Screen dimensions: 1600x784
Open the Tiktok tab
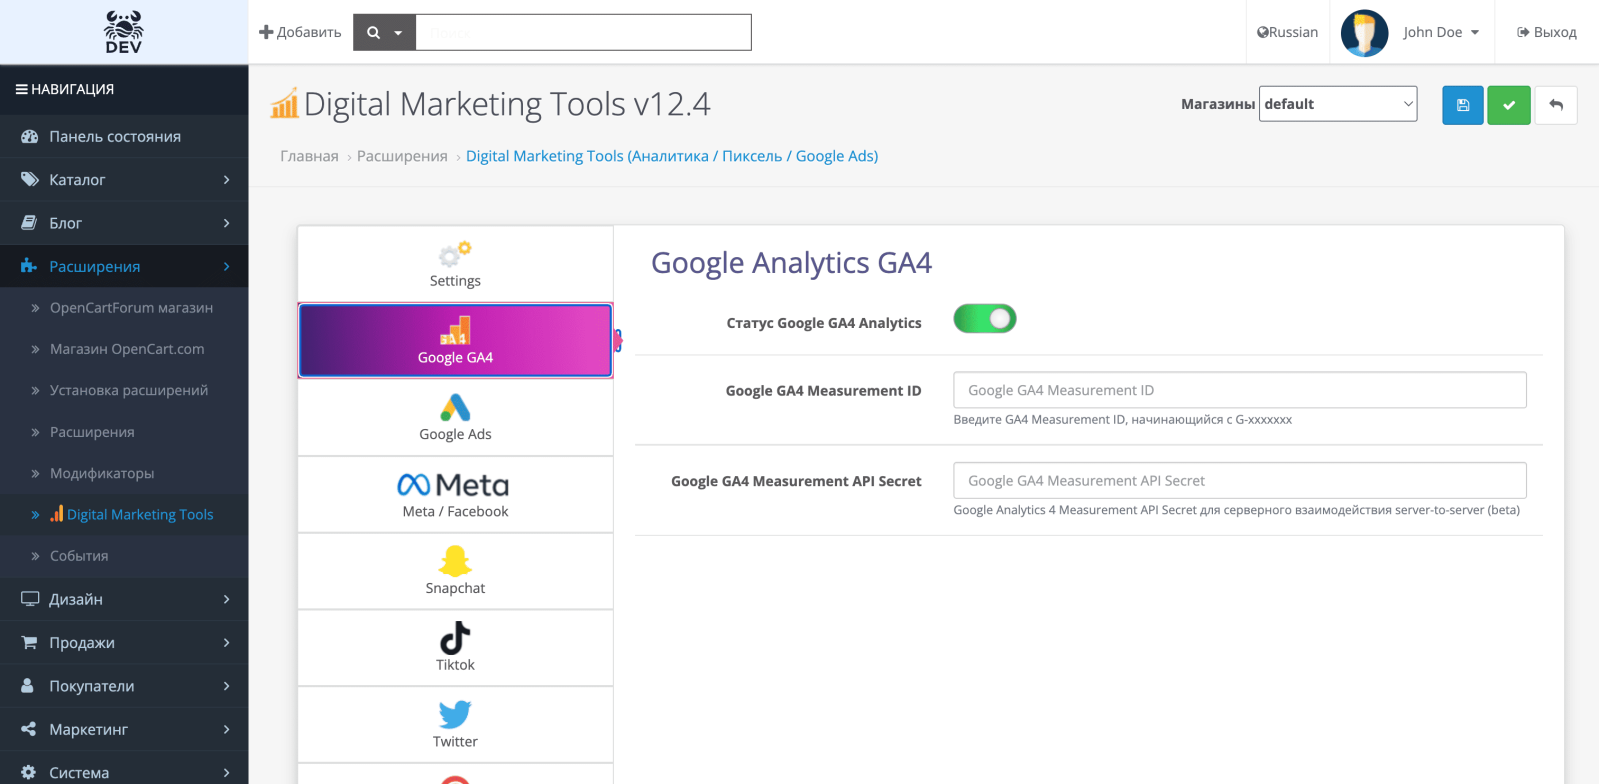click(x=455, y=649)
